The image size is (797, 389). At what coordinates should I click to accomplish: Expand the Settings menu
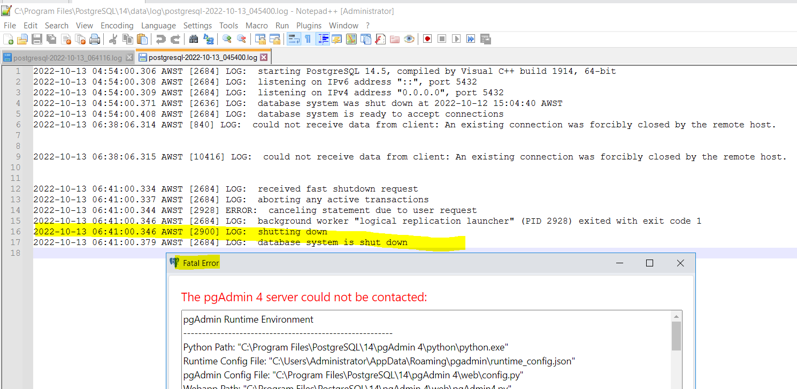pos(198,25)
